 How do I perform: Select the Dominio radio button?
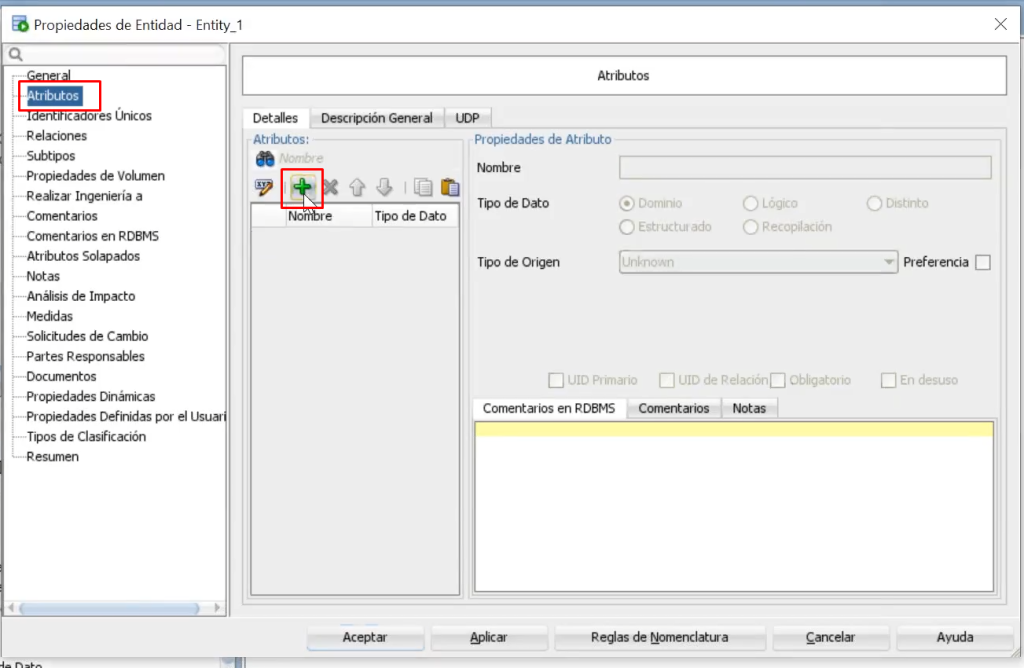(626, 204)
